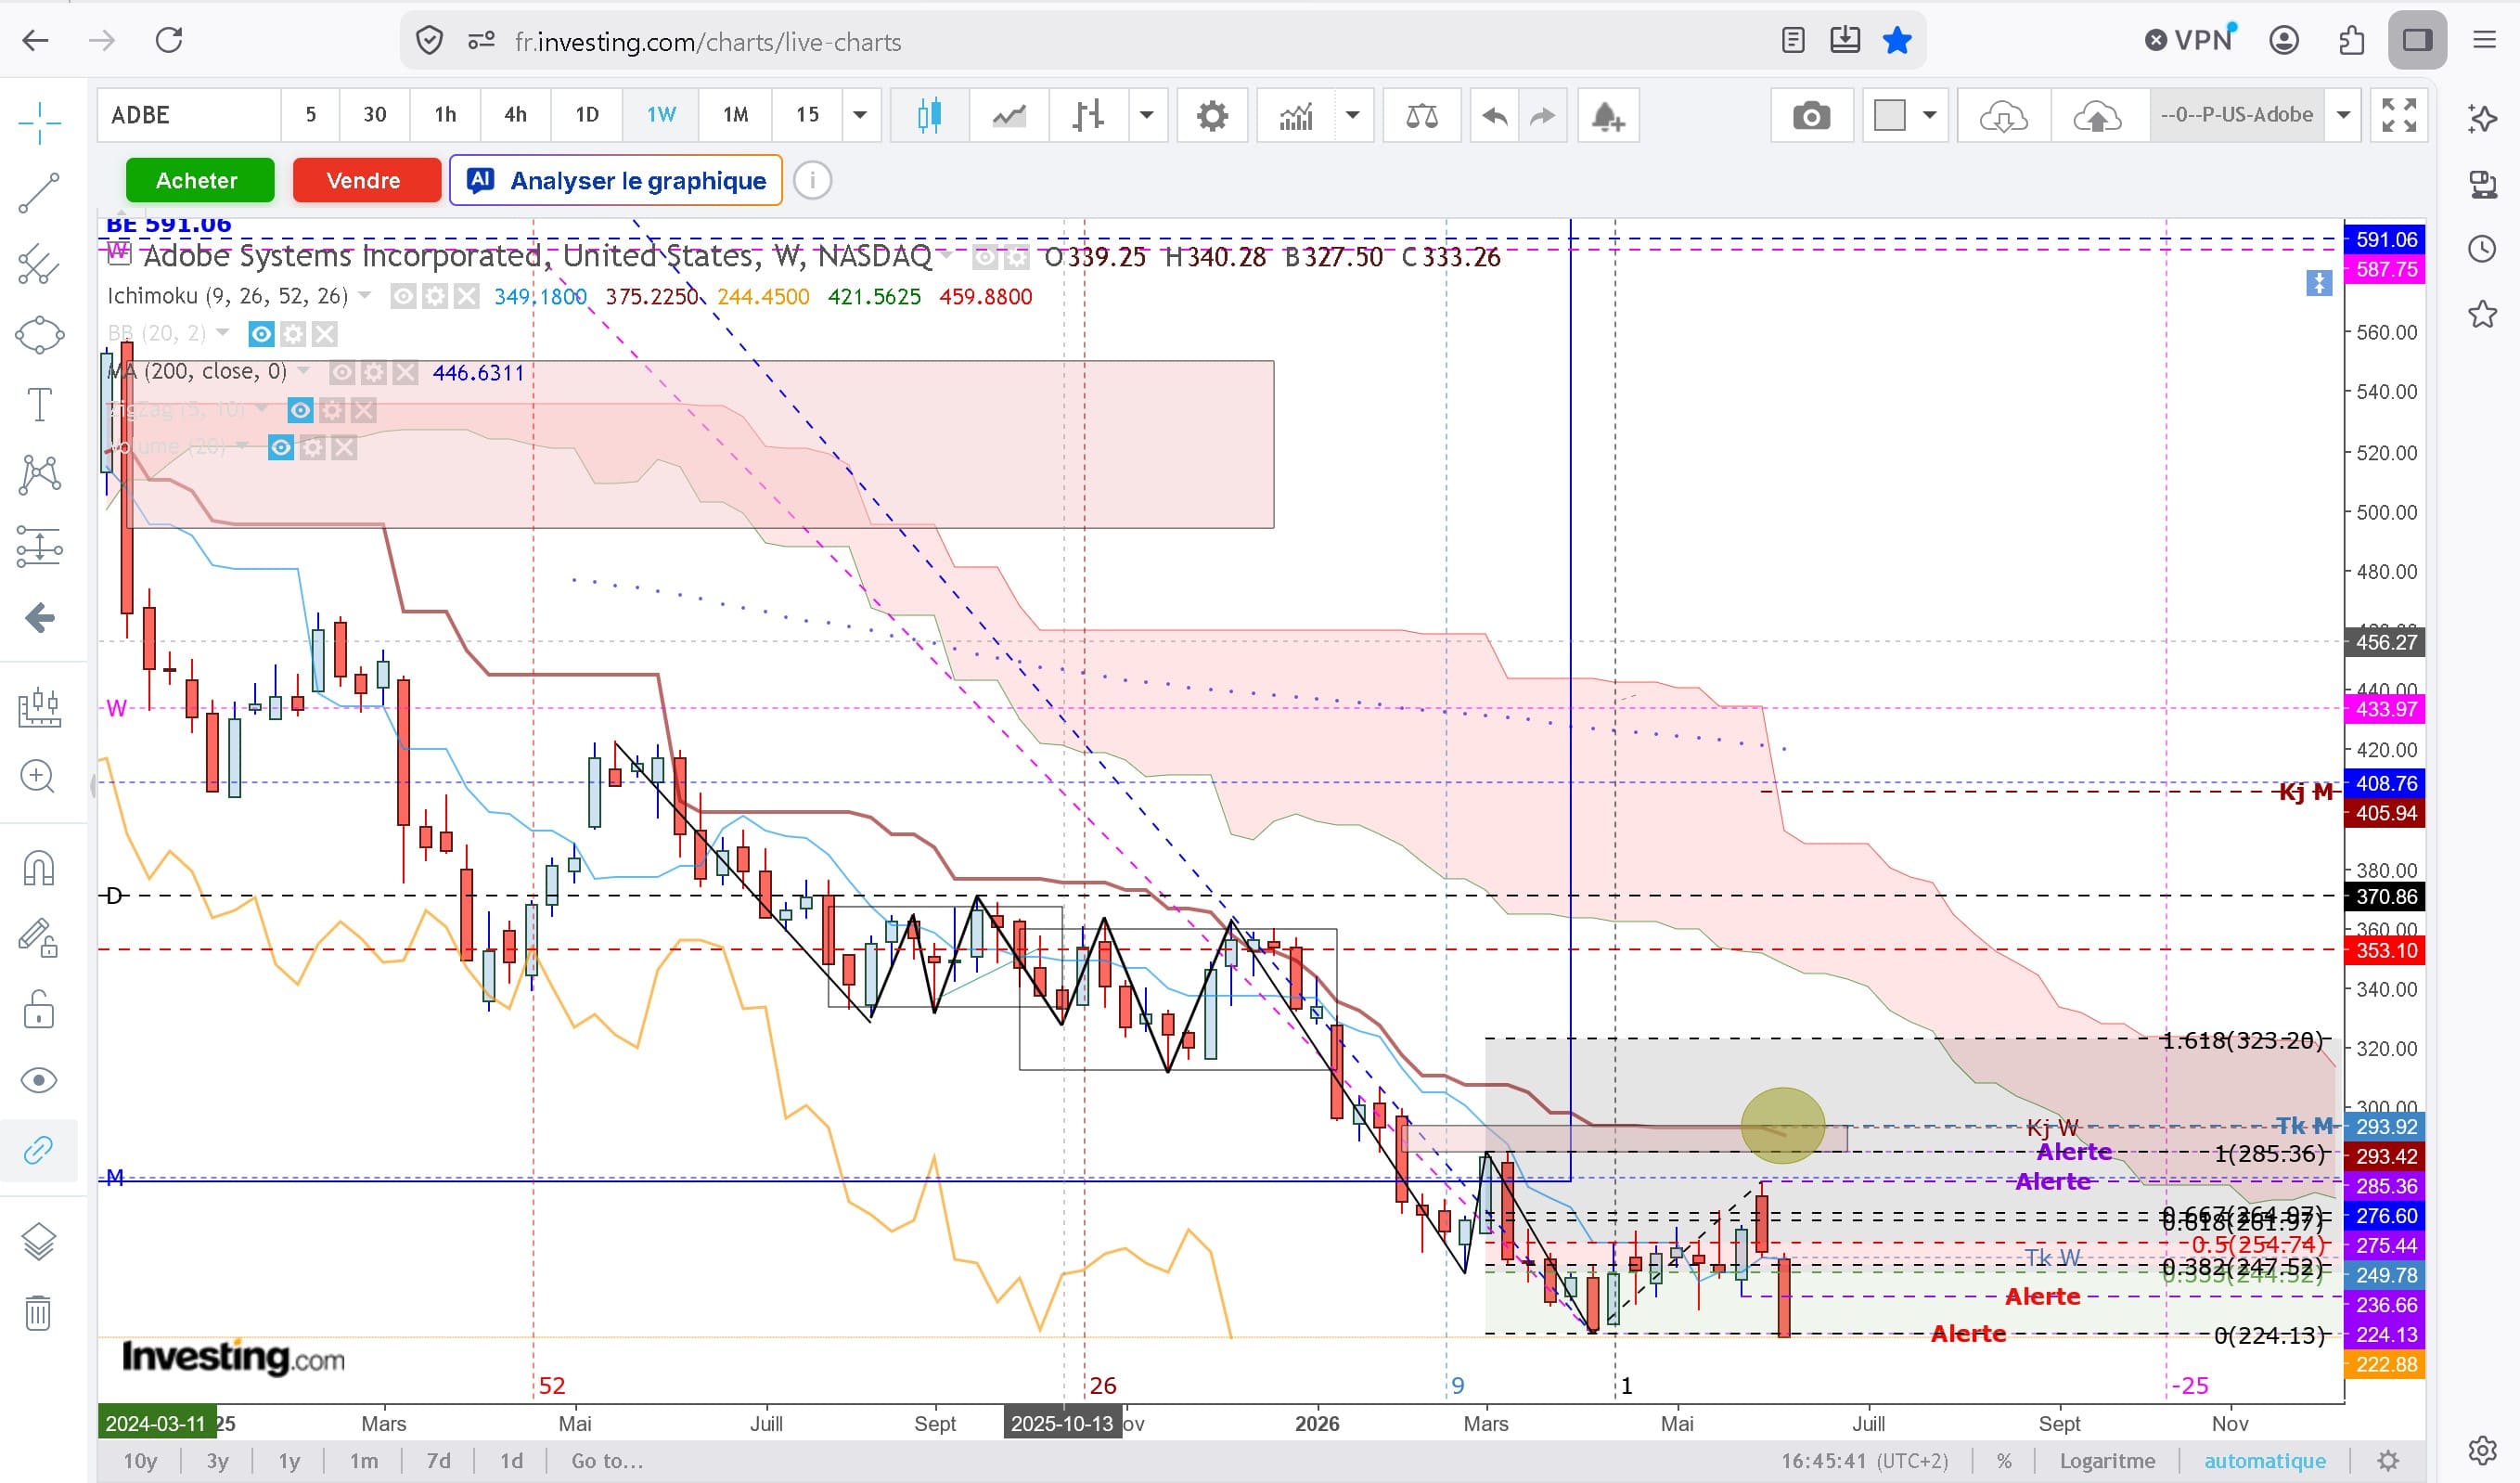Screen dimensions: 2520x1483
Task: Select the candlestick chart style
Action: click(929, 115)
